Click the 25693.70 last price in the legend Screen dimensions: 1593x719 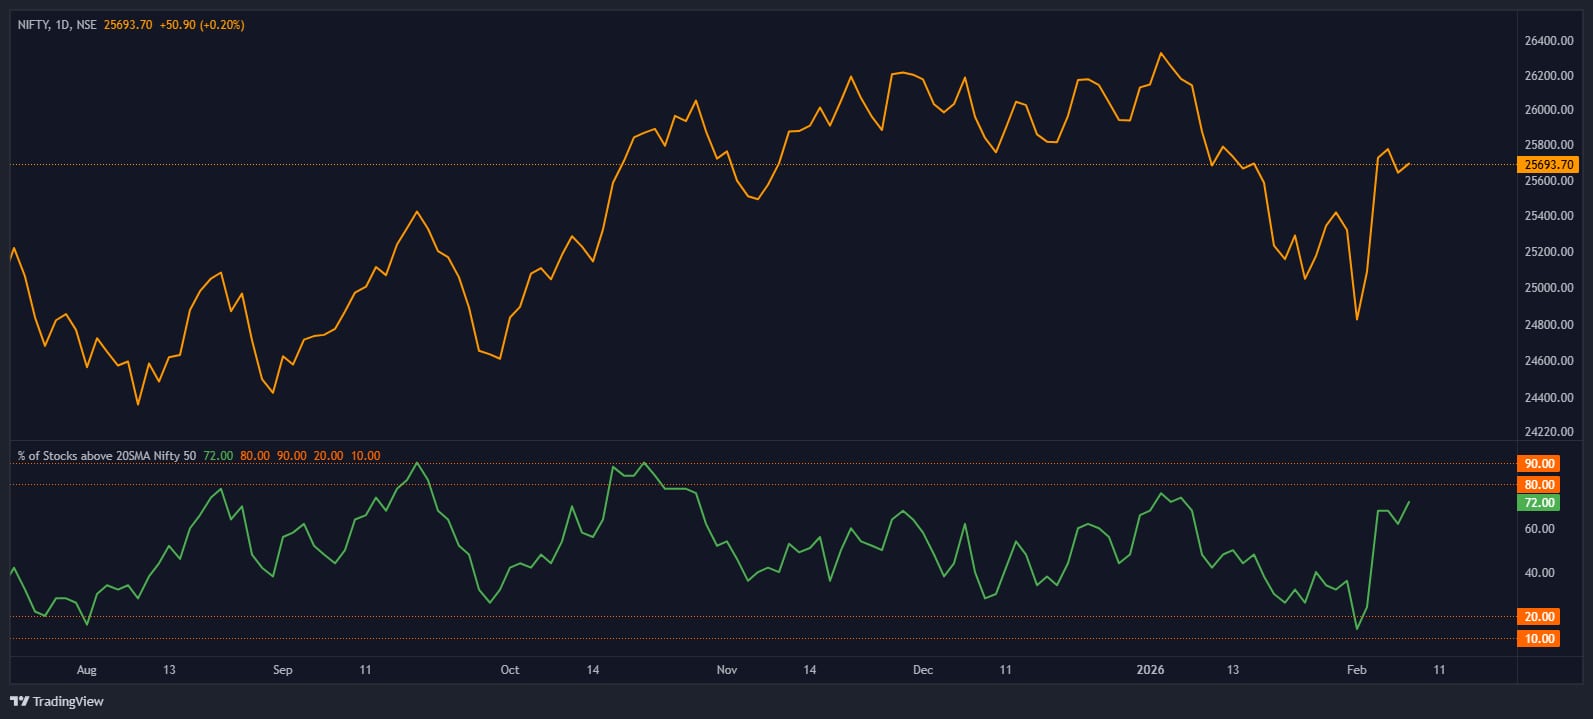tap(128, 25)
